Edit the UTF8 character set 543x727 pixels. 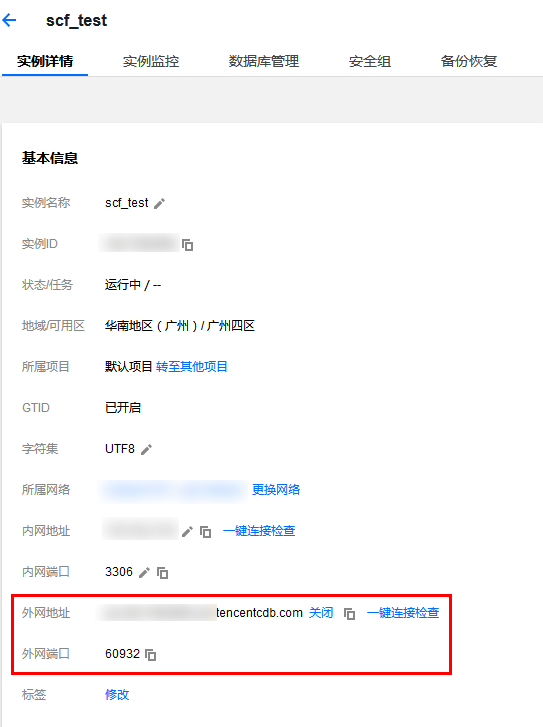(147, 449)
